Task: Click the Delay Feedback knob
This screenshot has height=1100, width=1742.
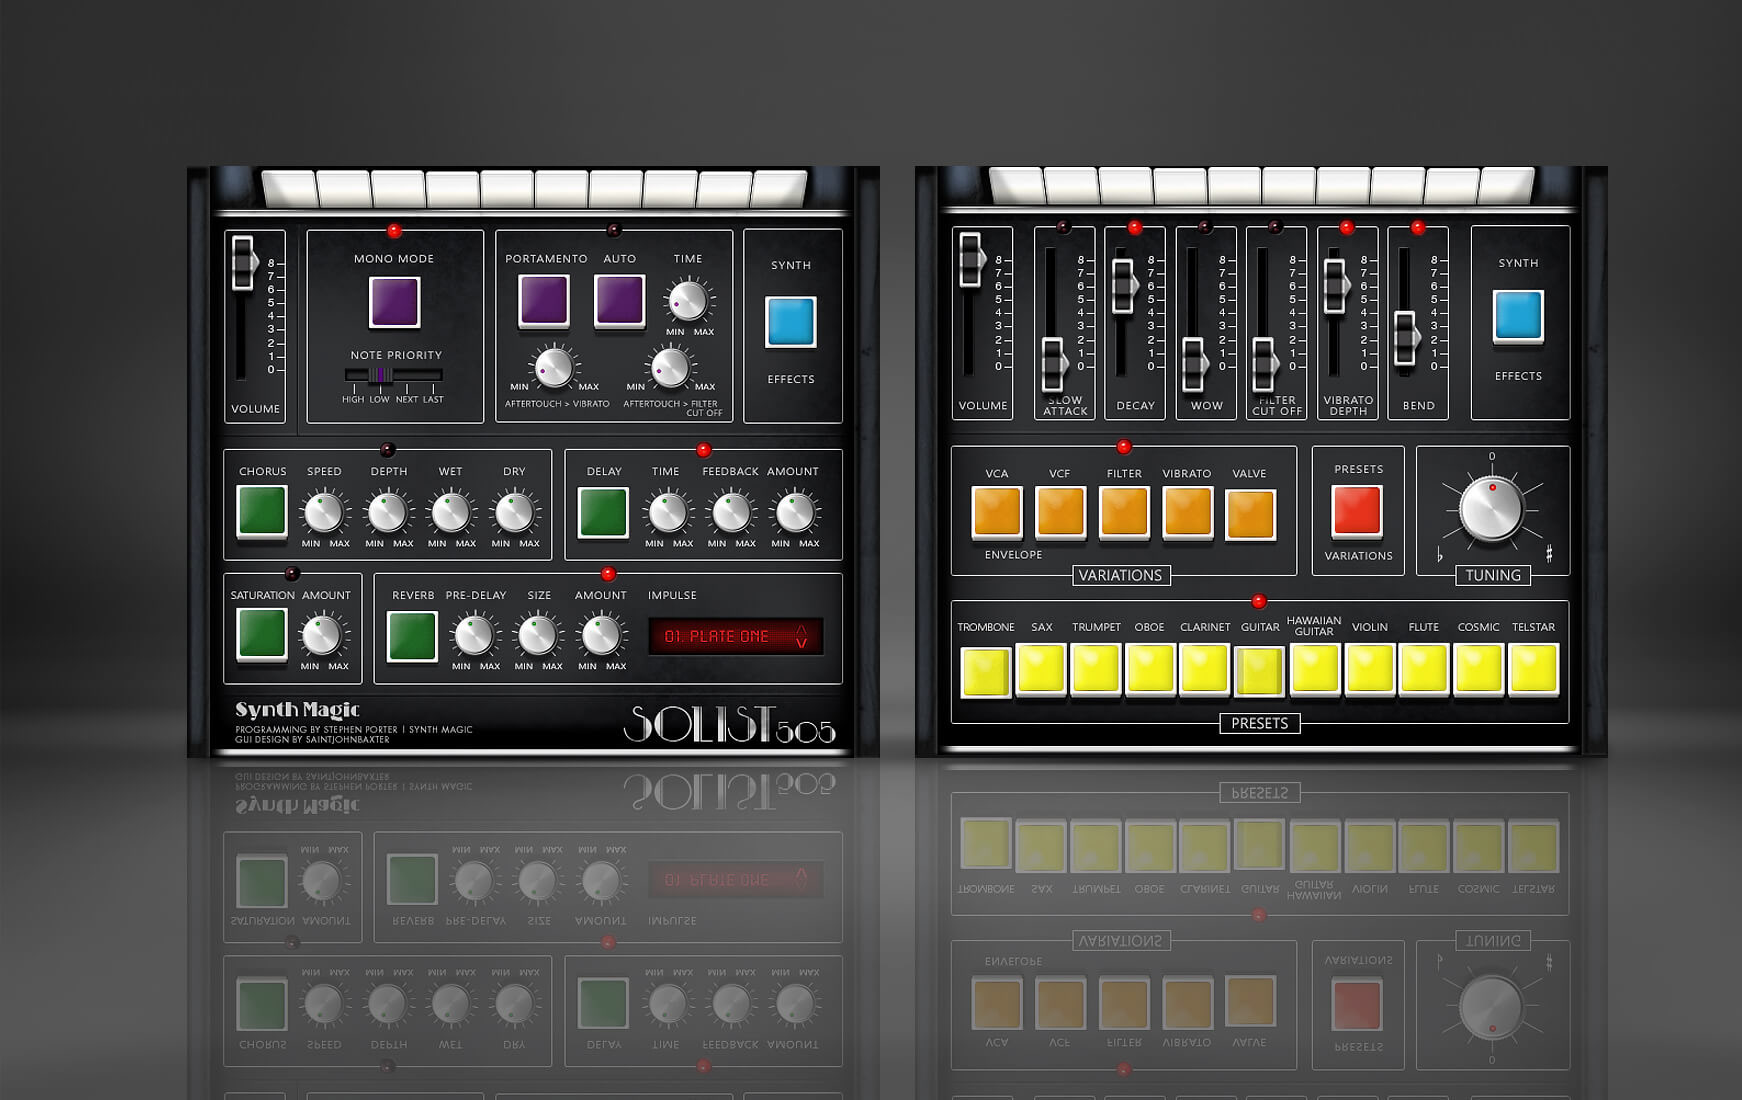Action: [x=730, y=513]
